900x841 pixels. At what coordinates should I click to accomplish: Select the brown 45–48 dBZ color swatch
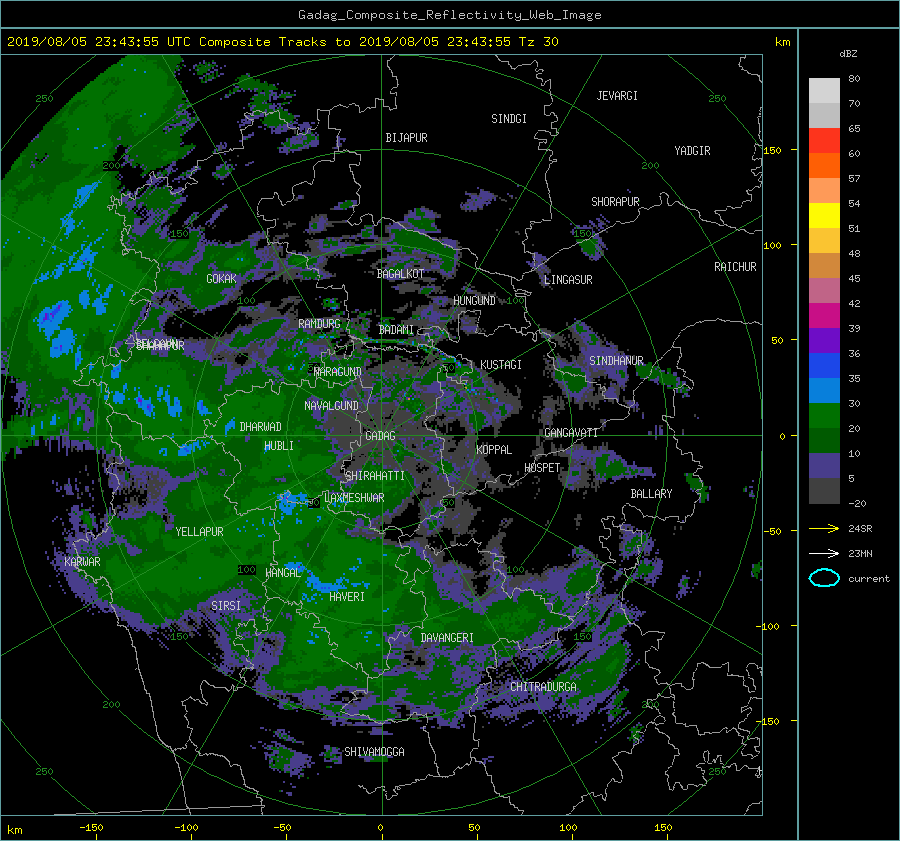tap(824, 266)
